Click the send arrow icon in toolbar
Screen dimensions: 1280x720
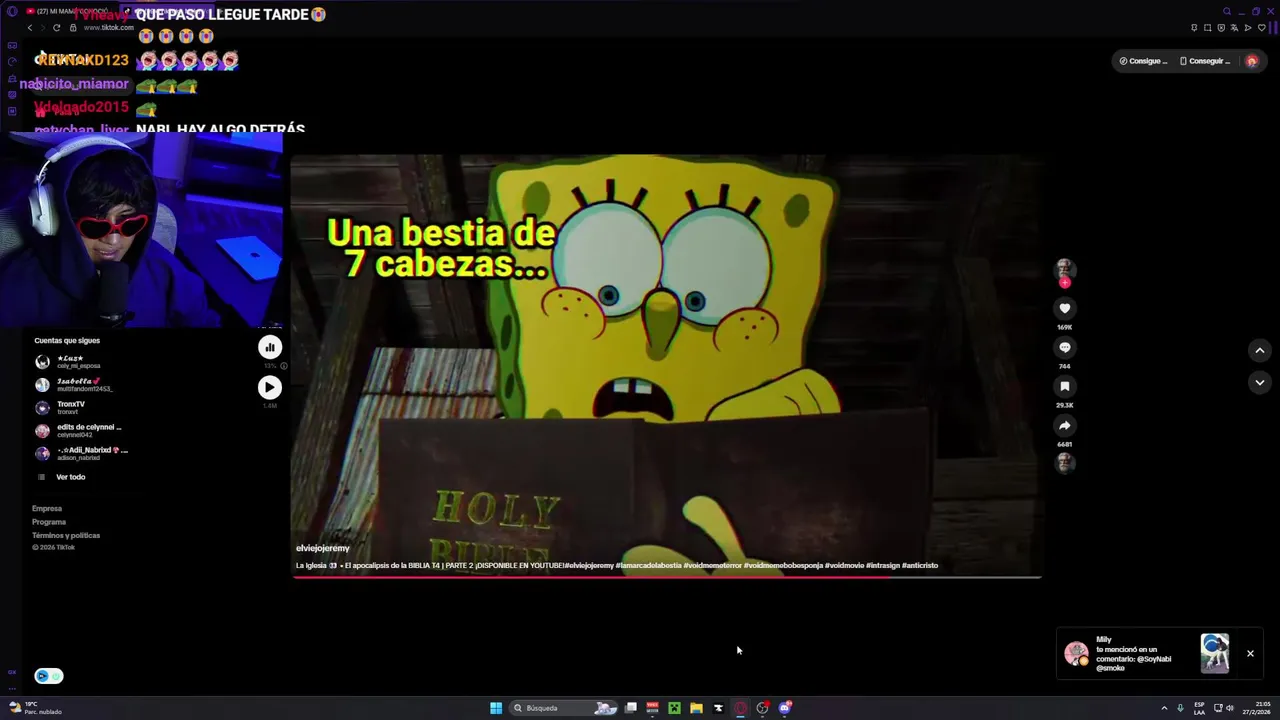[x=1248, y=28]
